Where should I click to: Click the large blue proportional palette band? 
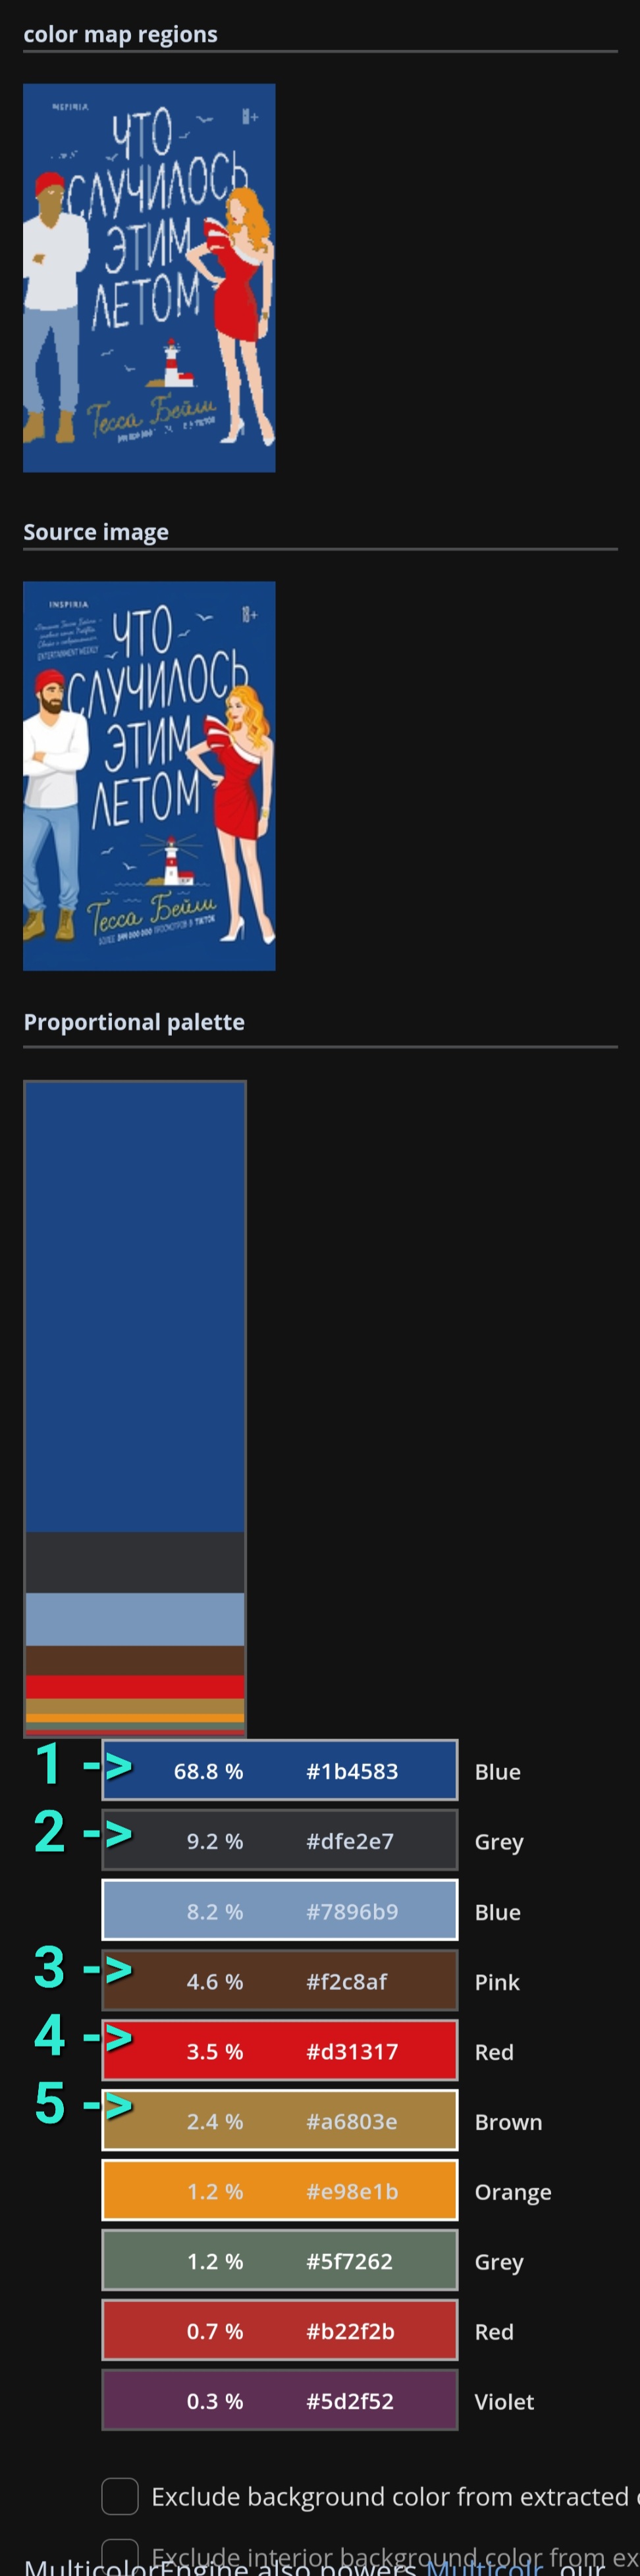point(135,1306)
